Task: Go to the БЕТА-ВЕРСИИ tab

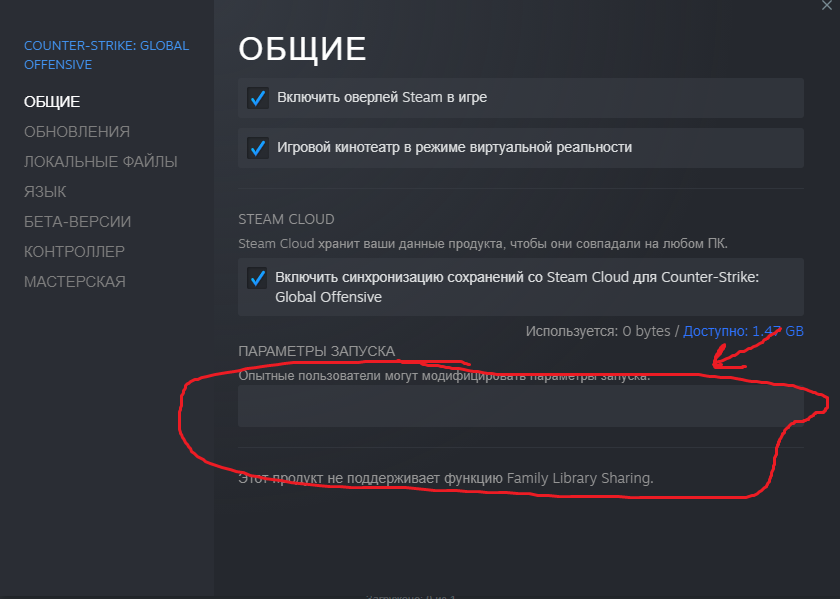Action: (77, 221)
